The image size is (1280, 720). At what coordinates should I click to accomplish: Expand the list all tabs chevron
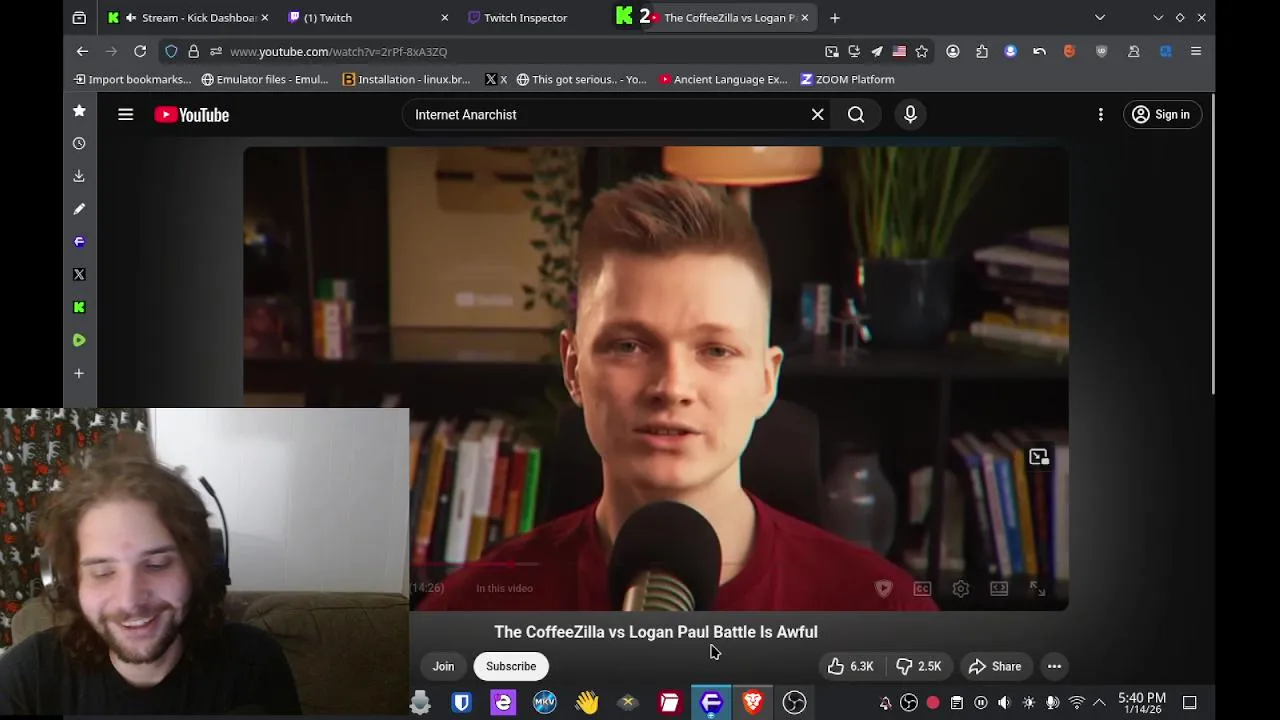1100,17
